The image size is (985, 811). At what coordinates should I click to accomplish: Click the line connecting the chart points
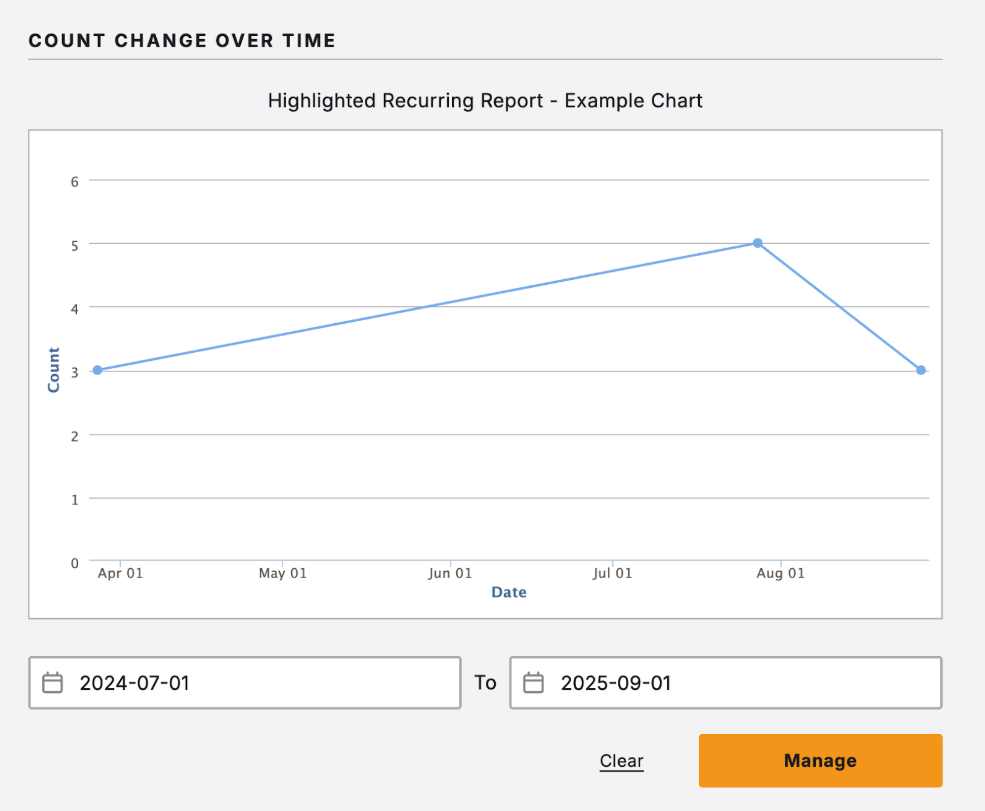tap(430, 306)
